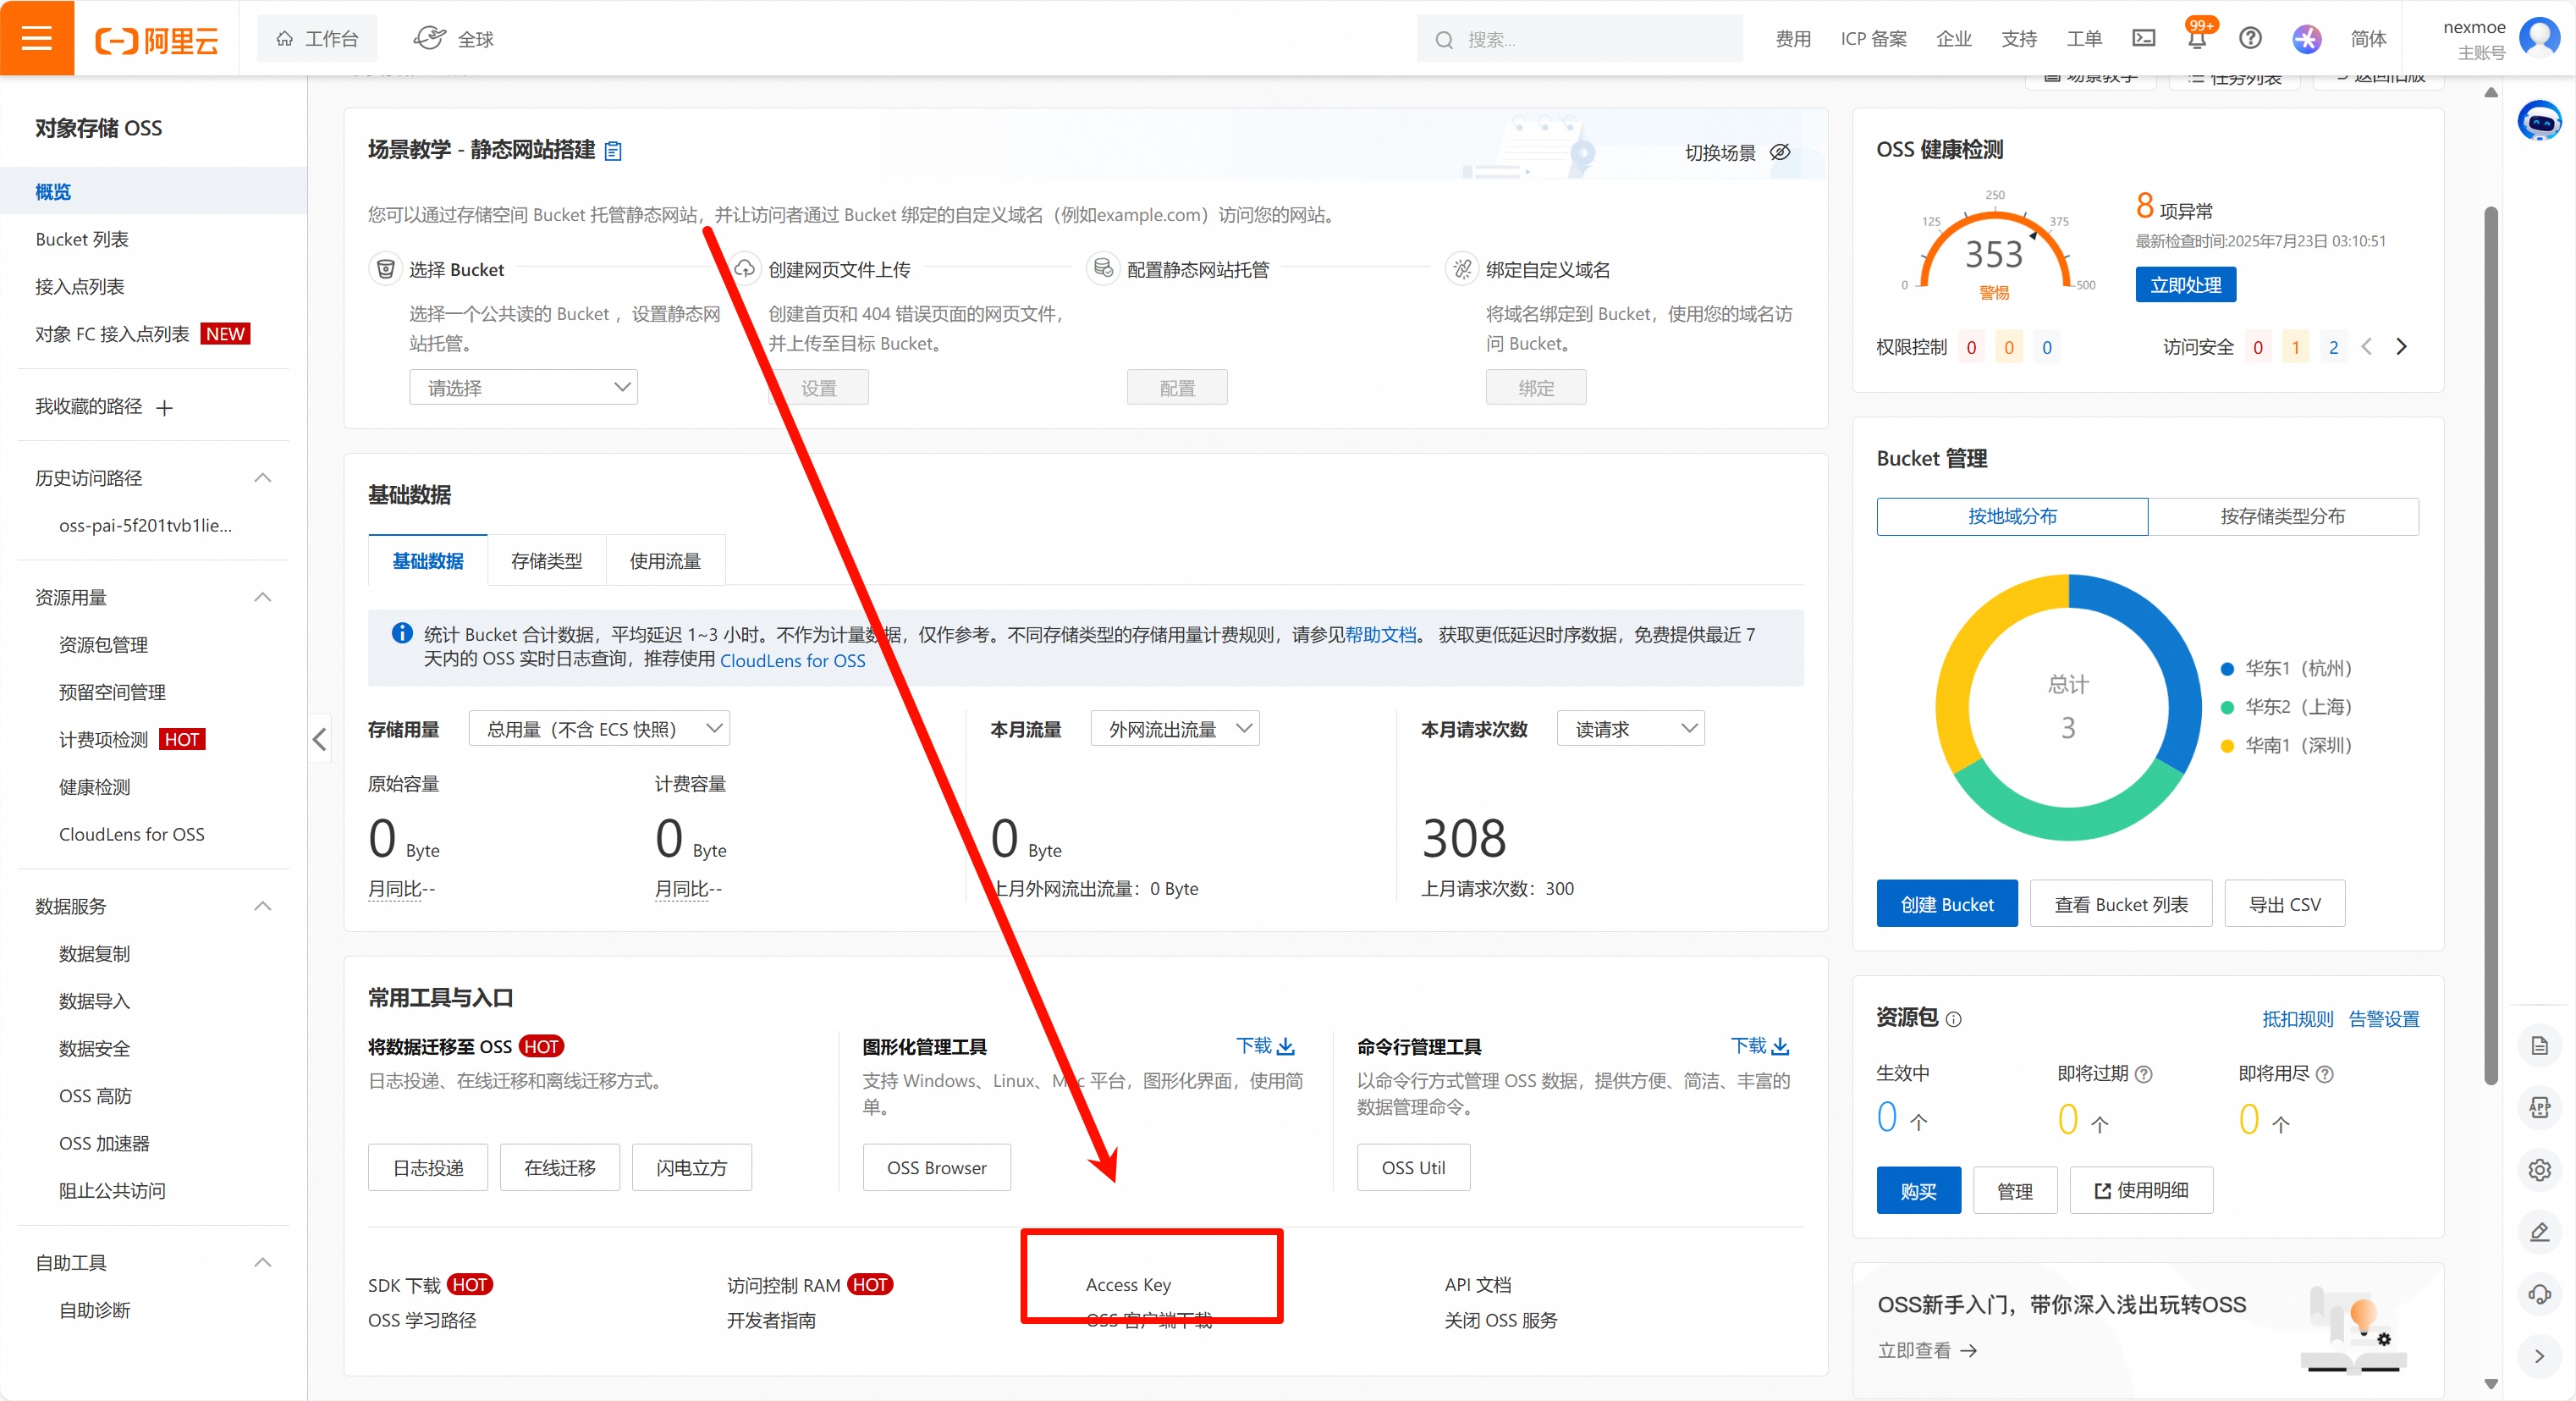Click the help question mark icon

(x=2250, y=38)
